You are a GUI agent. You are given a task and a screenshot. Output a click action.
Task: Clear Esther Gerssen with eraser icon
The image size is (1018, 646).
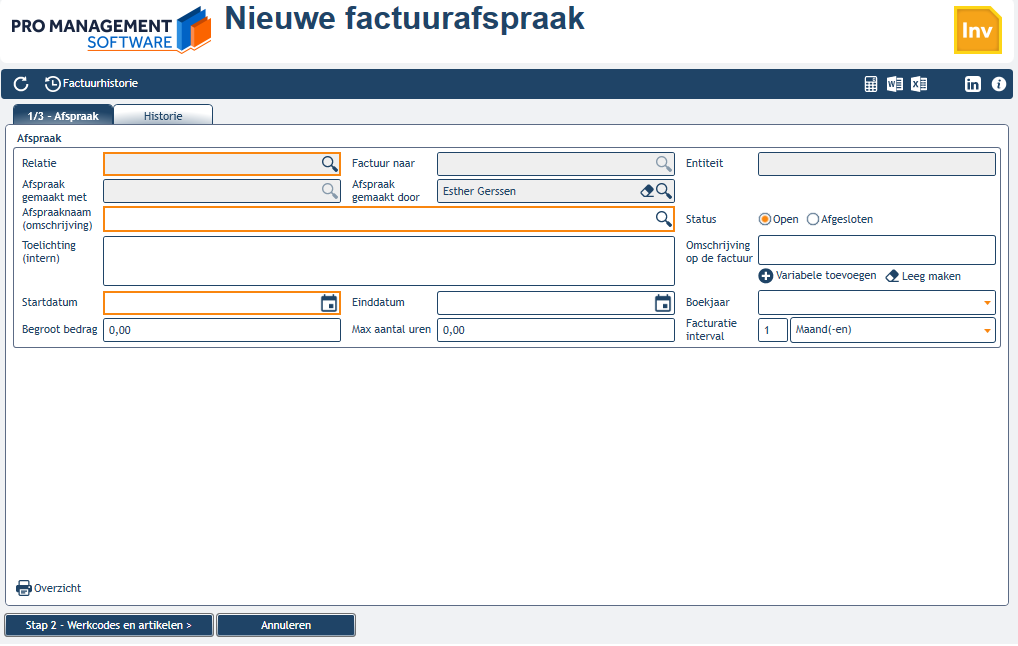tap(647, 191)
